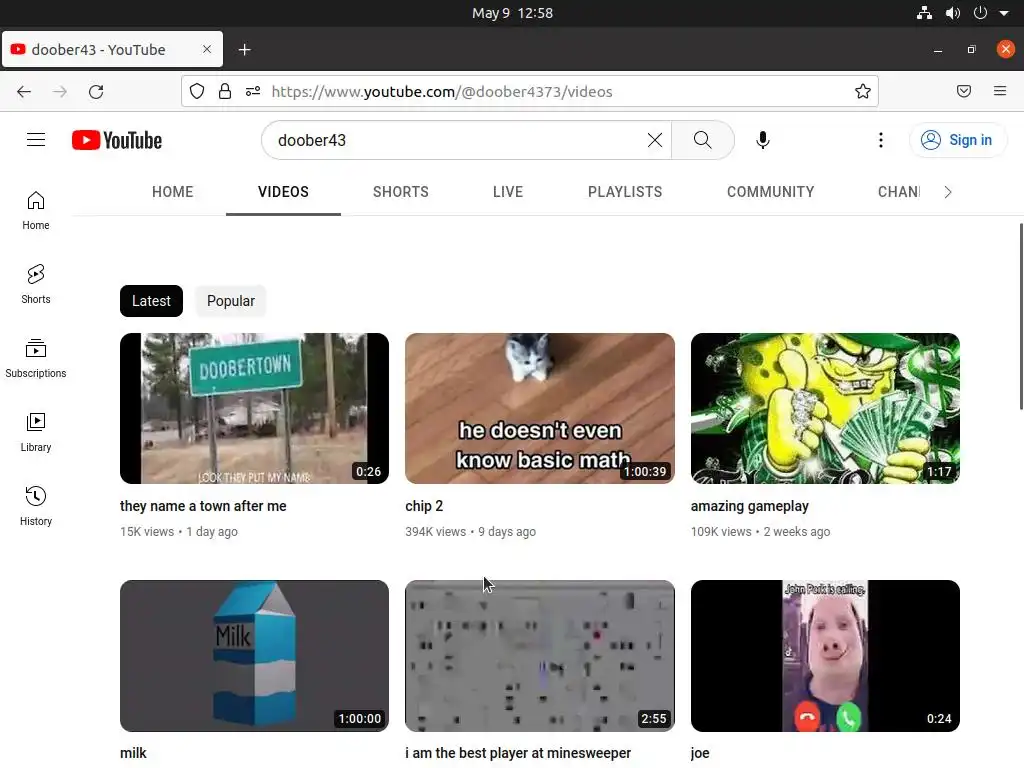The height and width of the screenshot is (768, 1024).
Task: Expand the system menu dropdown arrow
Action: 1004,13
